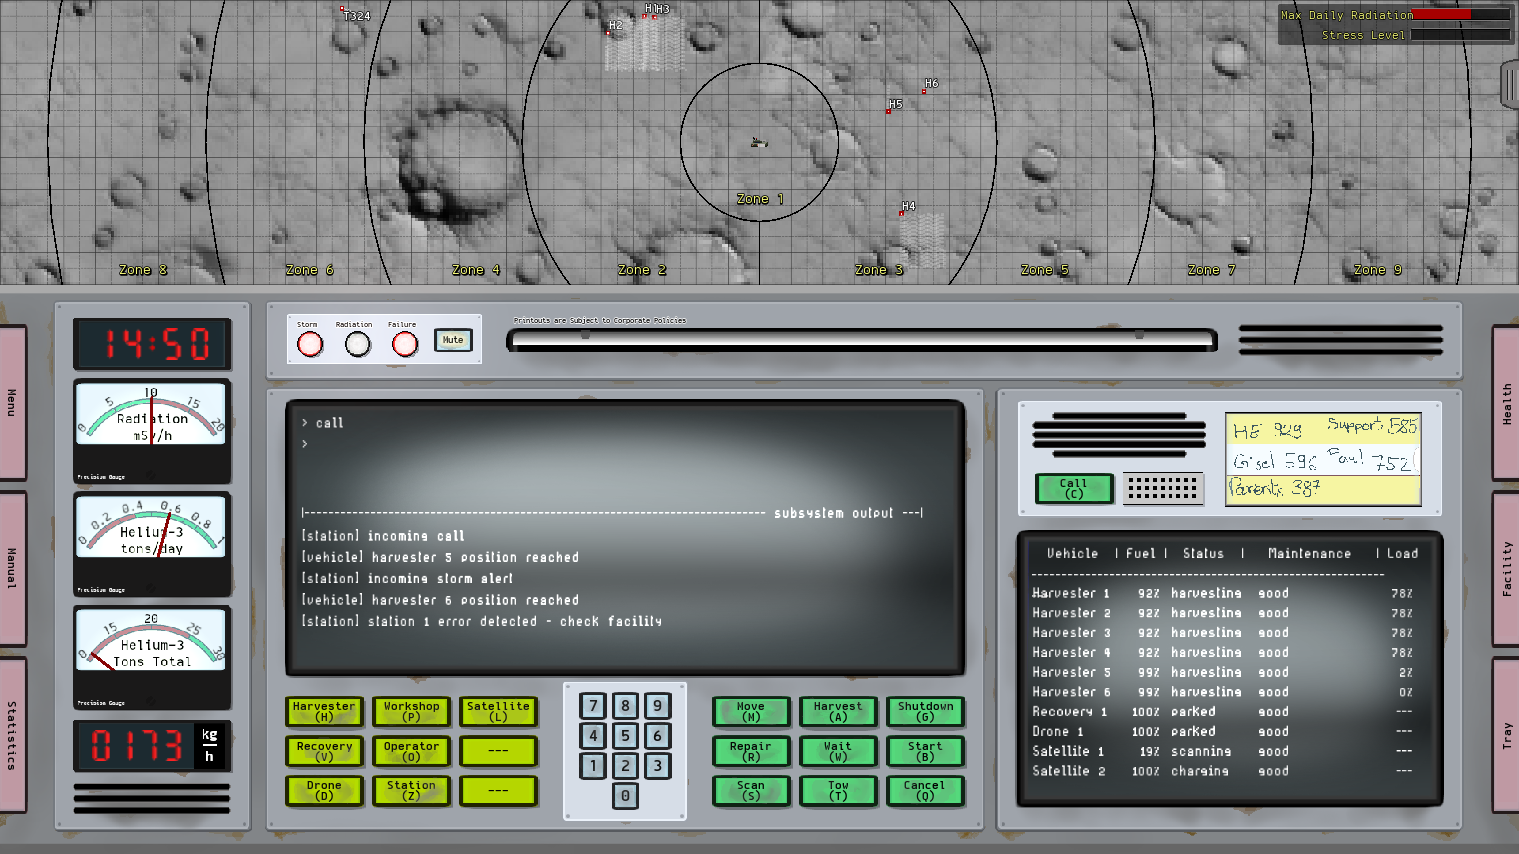This screenshot has width=1519, height=854.
Task: Click the Max Daily Radiation bar
Action: tap(1461, 15)
